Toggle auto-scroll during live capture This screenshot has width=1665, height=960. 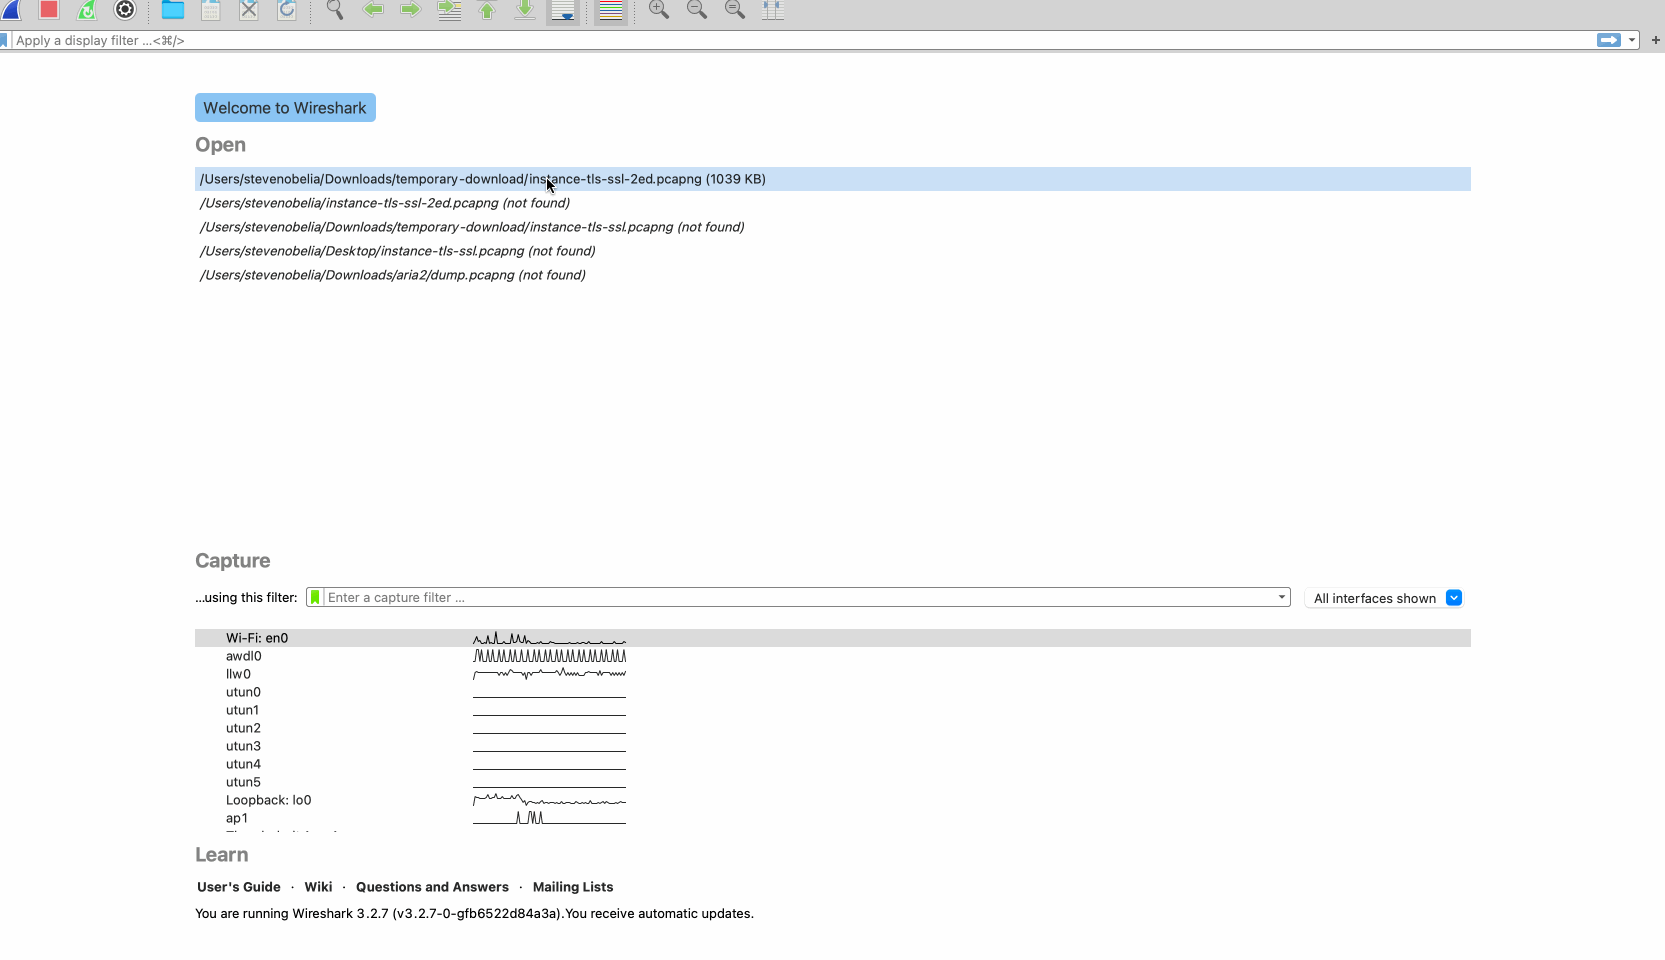coord(563,10)
